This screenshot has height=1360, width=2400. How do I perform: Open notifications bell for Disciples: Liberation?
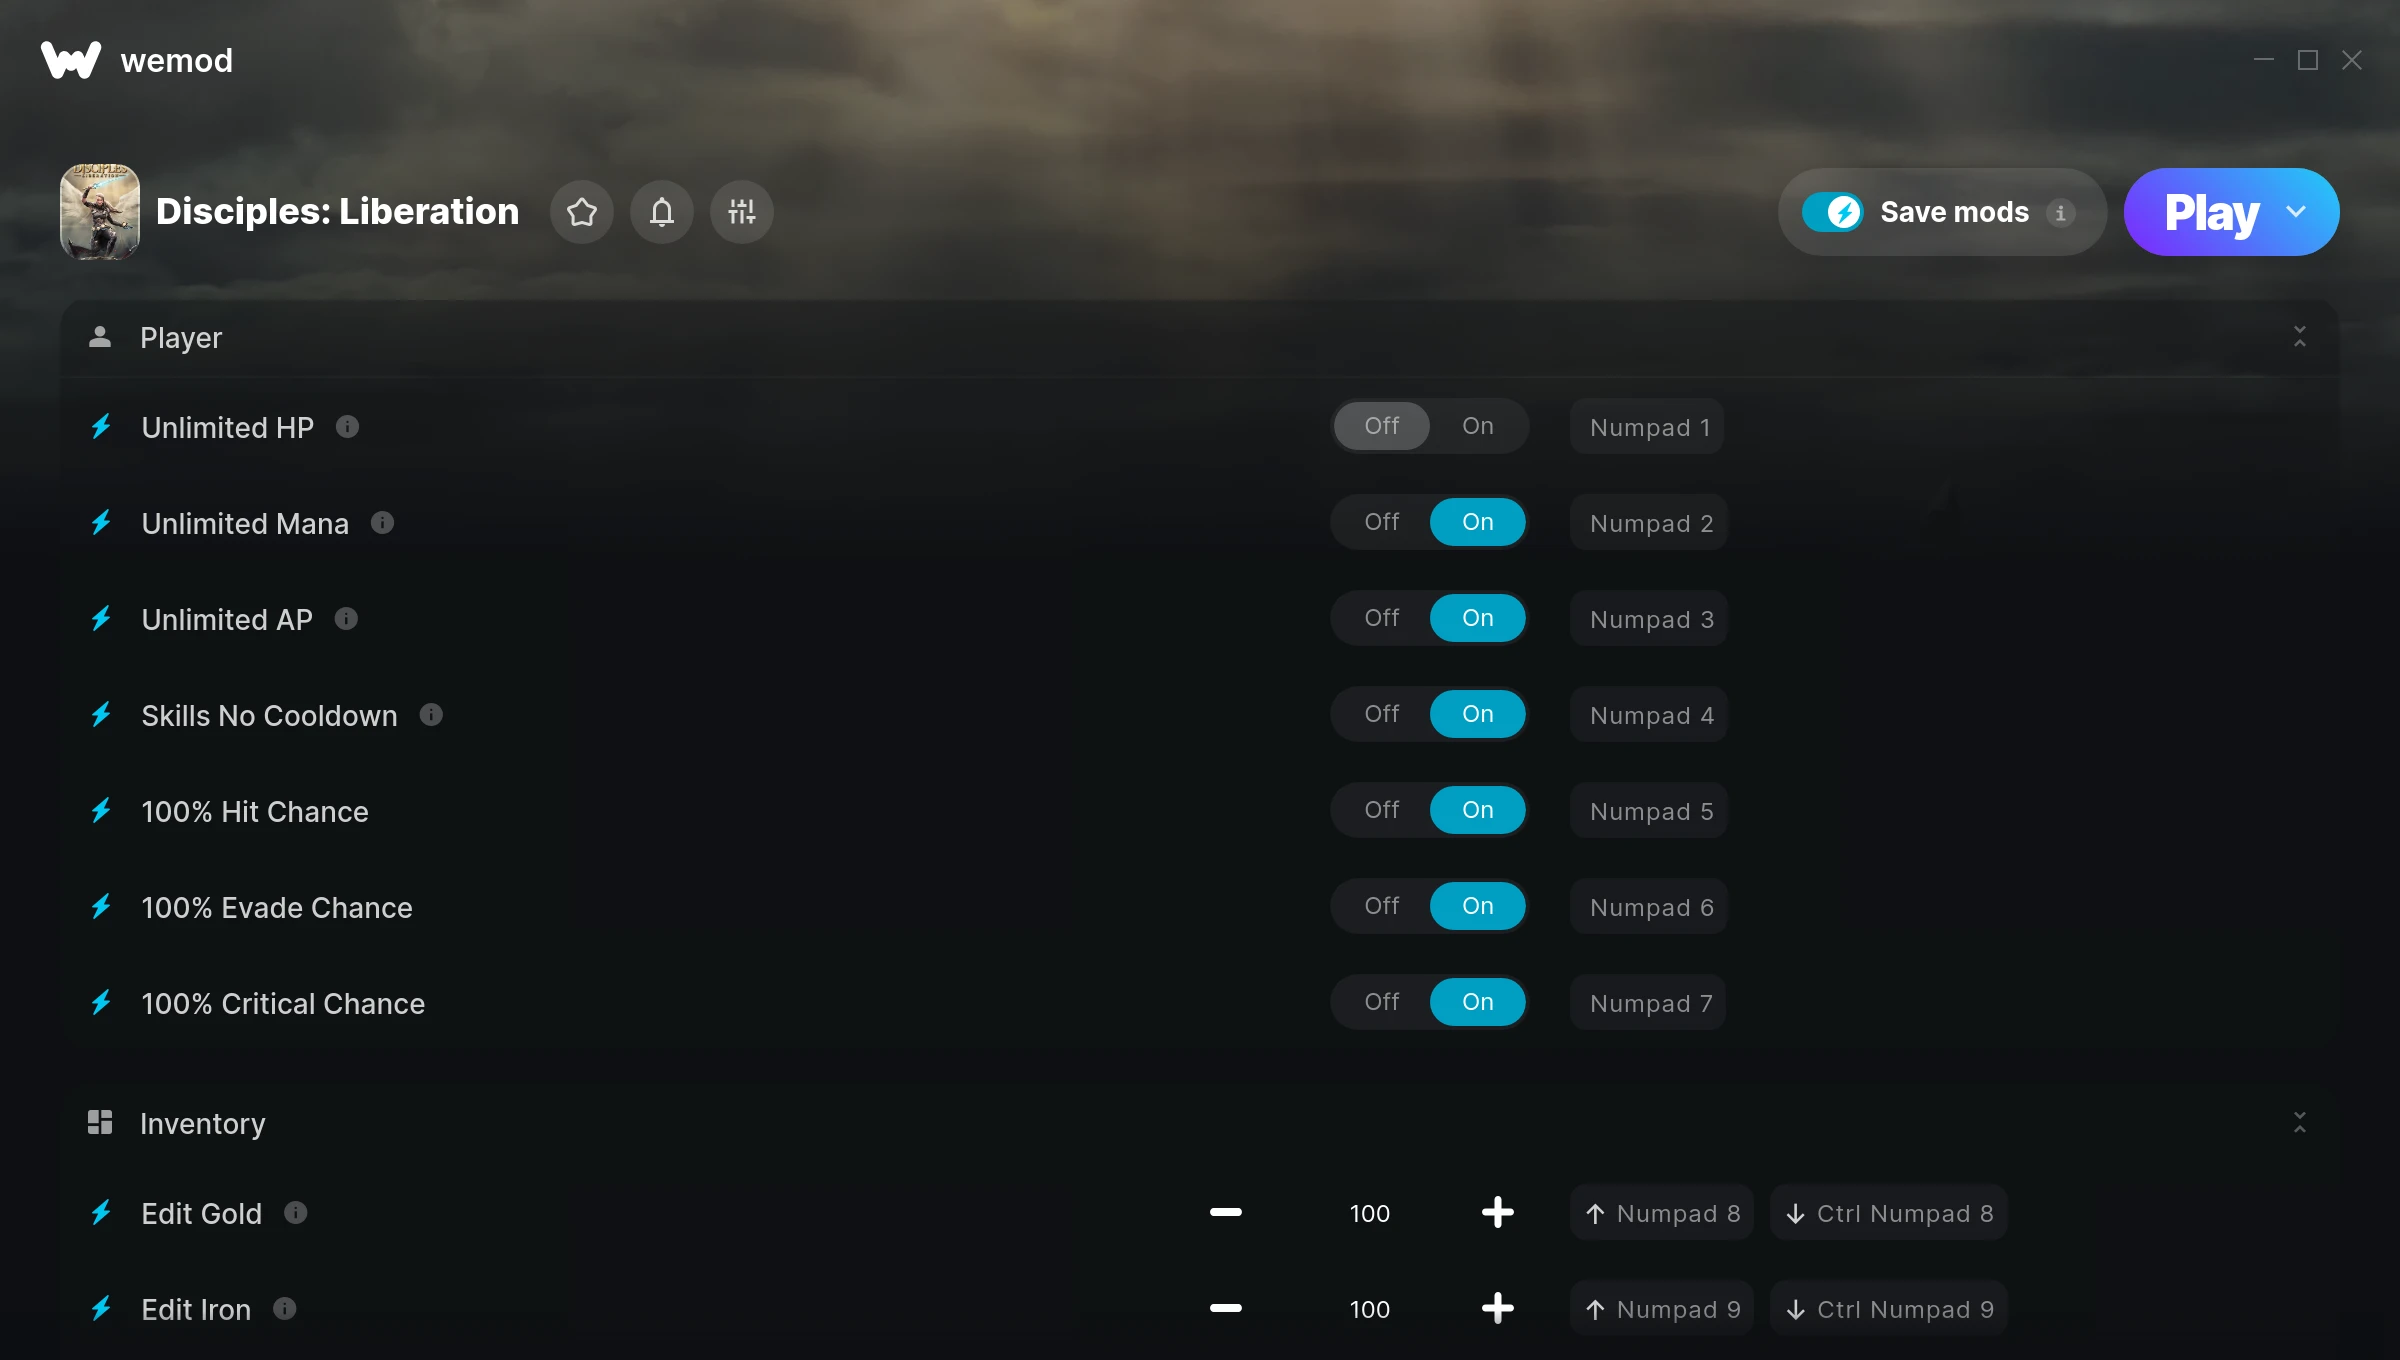[661, 212]
